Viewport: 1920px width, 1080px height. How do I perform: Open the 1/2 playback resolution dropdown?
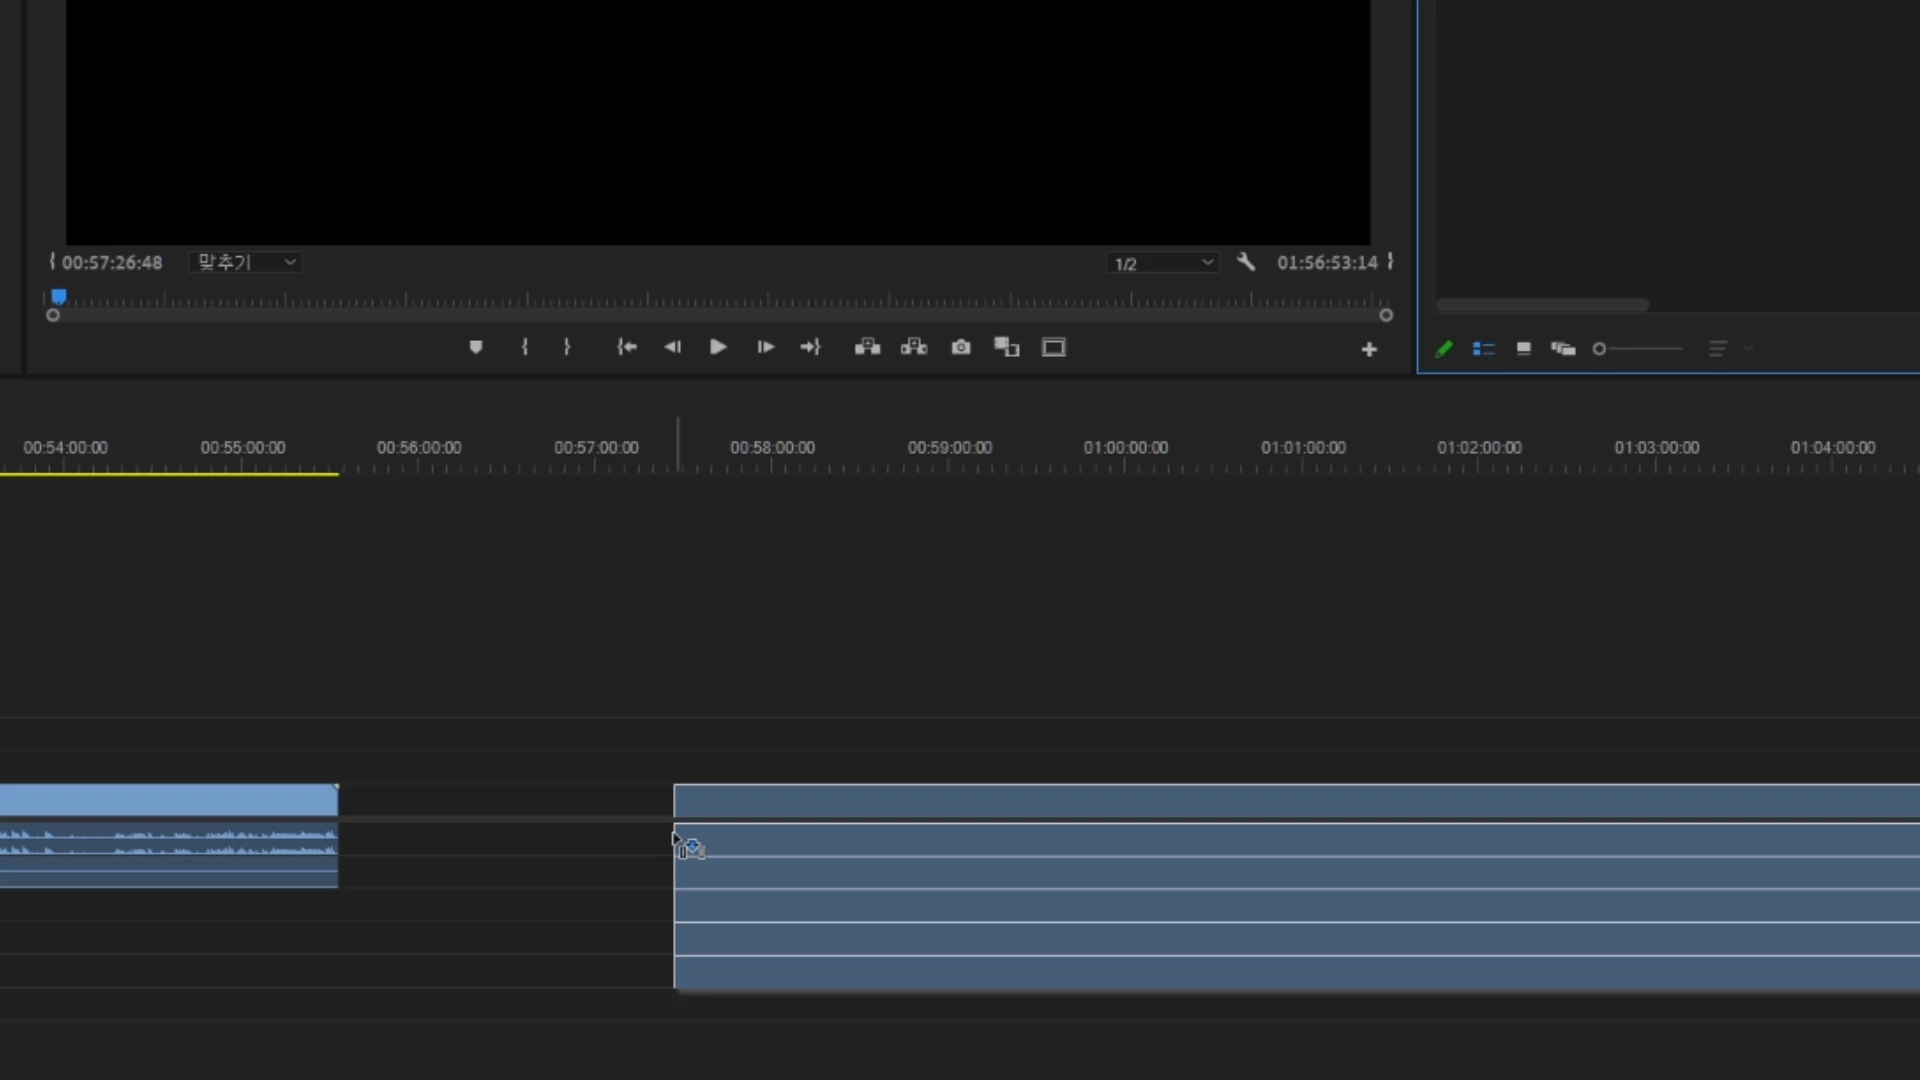1163,263
